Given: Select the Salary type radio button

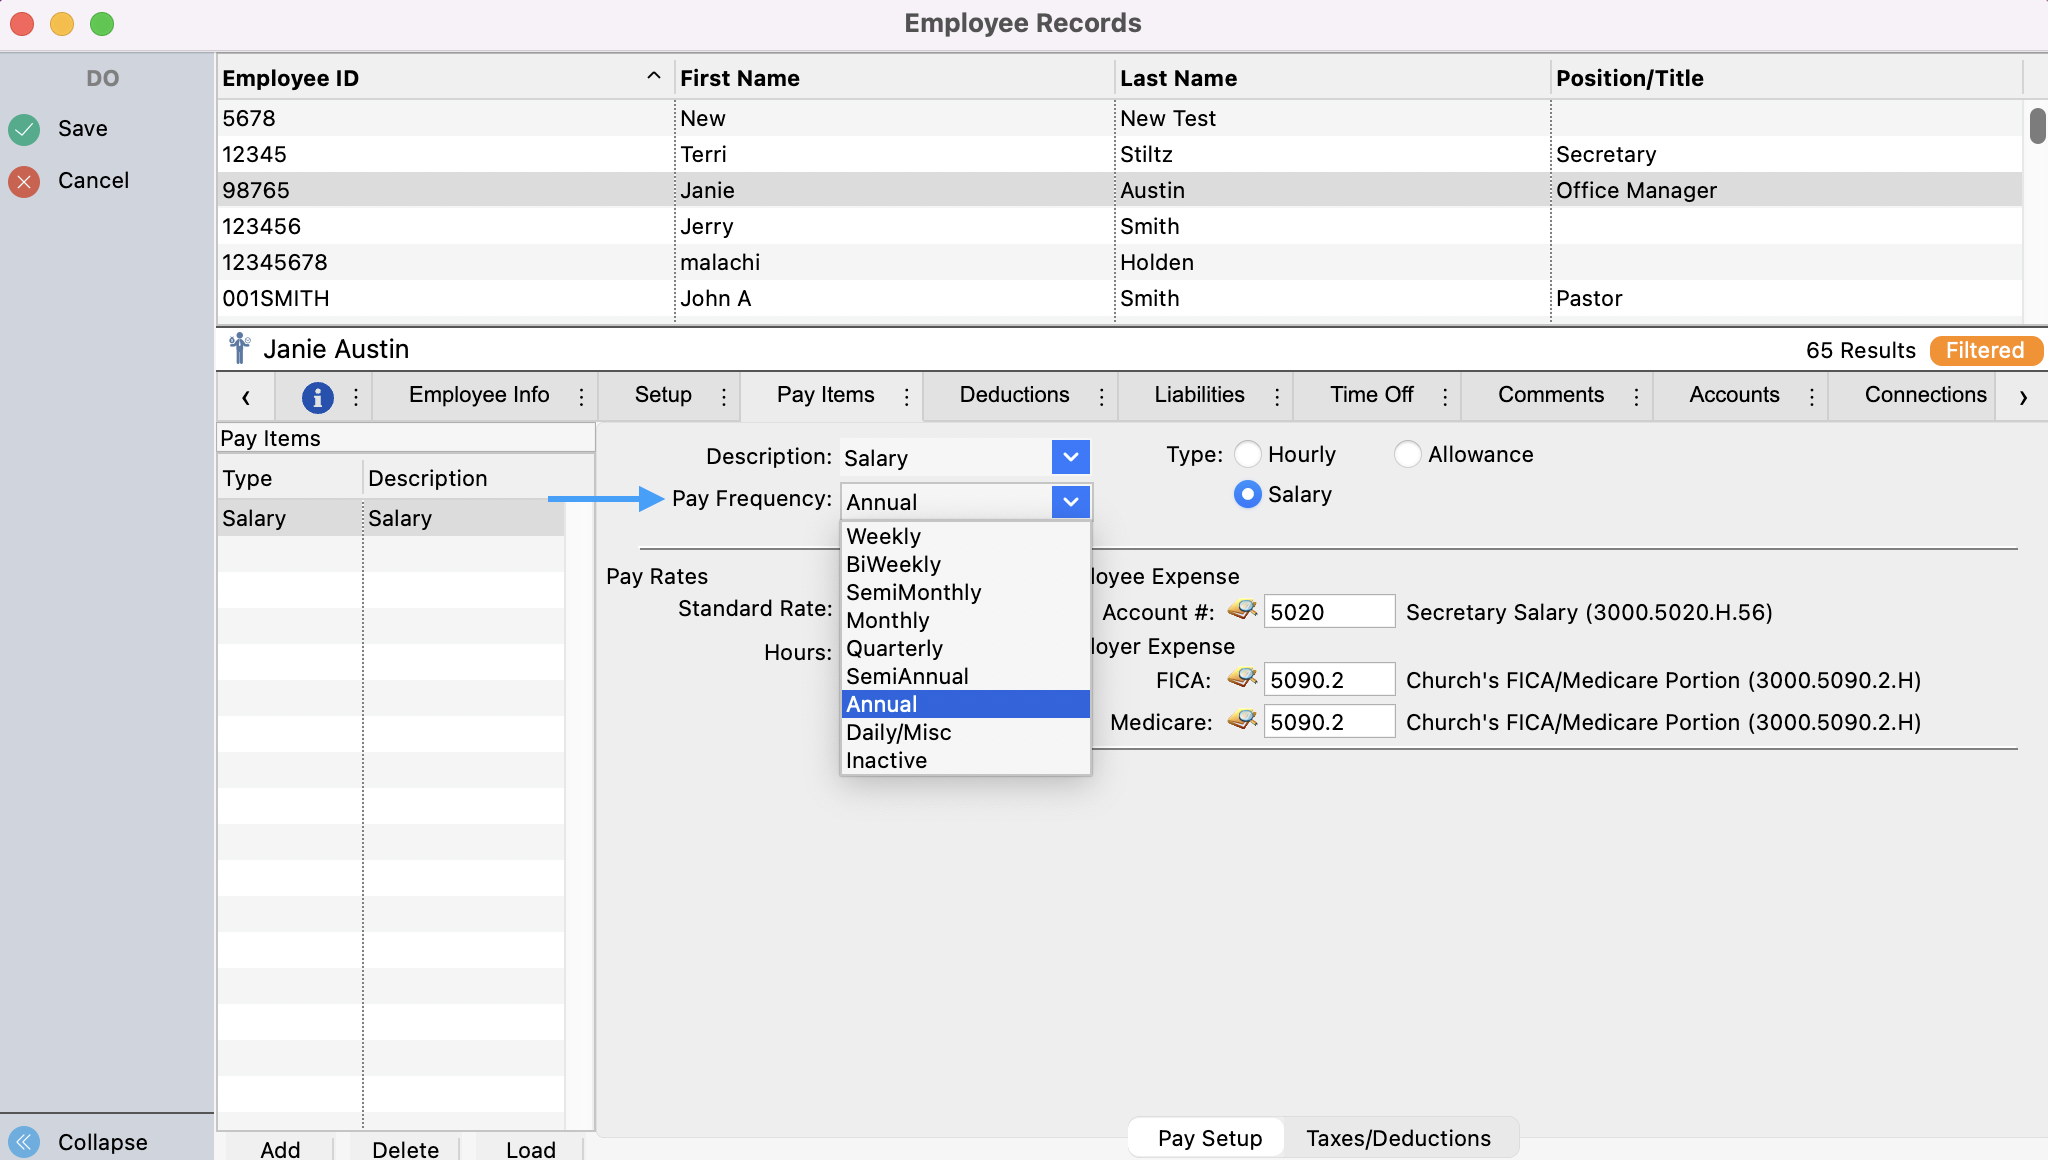Looking at the screenshot, I should (x=1247, y=495).
